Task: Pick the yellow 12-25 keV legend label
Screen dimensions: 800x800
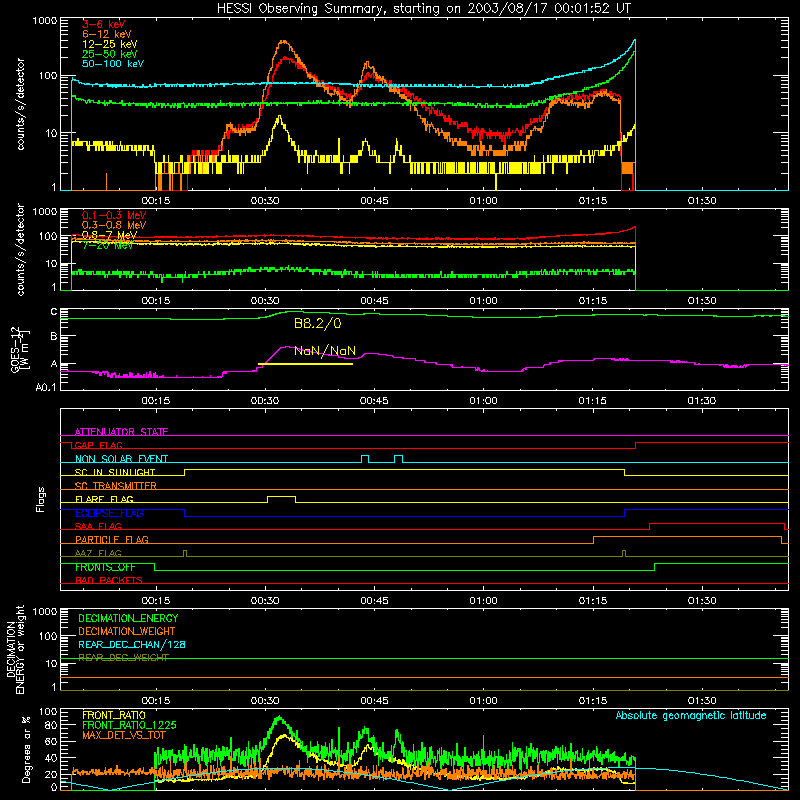Action: point(110,44)
